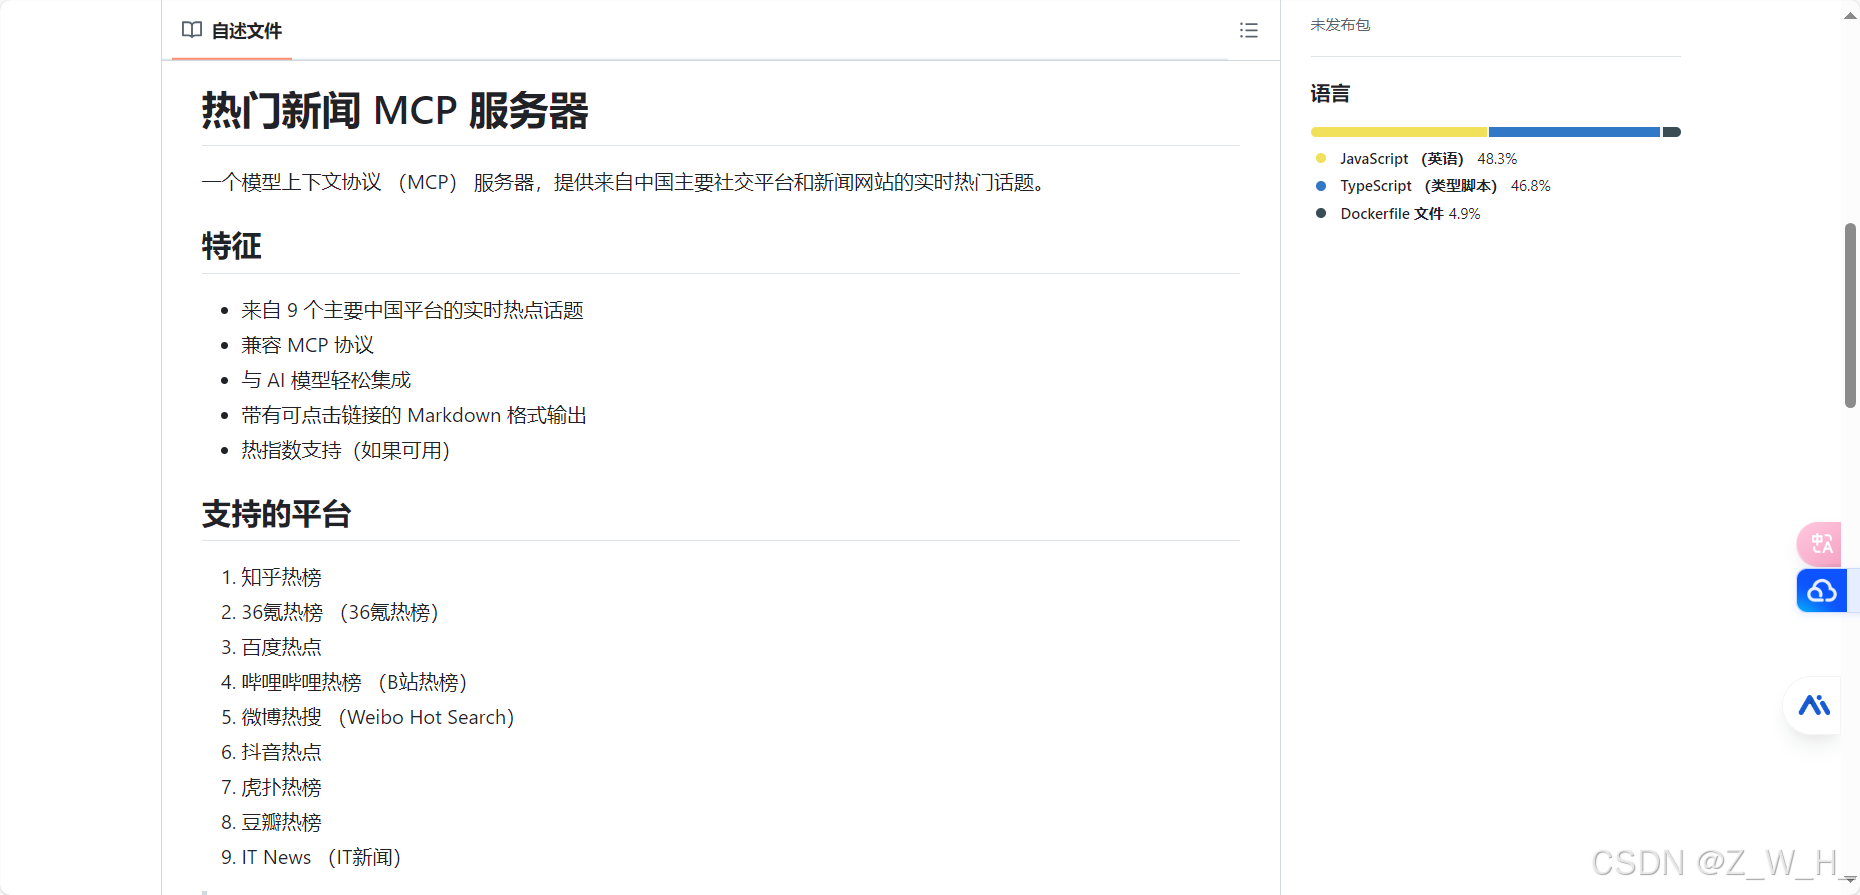Click bullet 与 AI 模型轻松集成
Viewport: 1860px width, 895px height.
click(326, 380)
